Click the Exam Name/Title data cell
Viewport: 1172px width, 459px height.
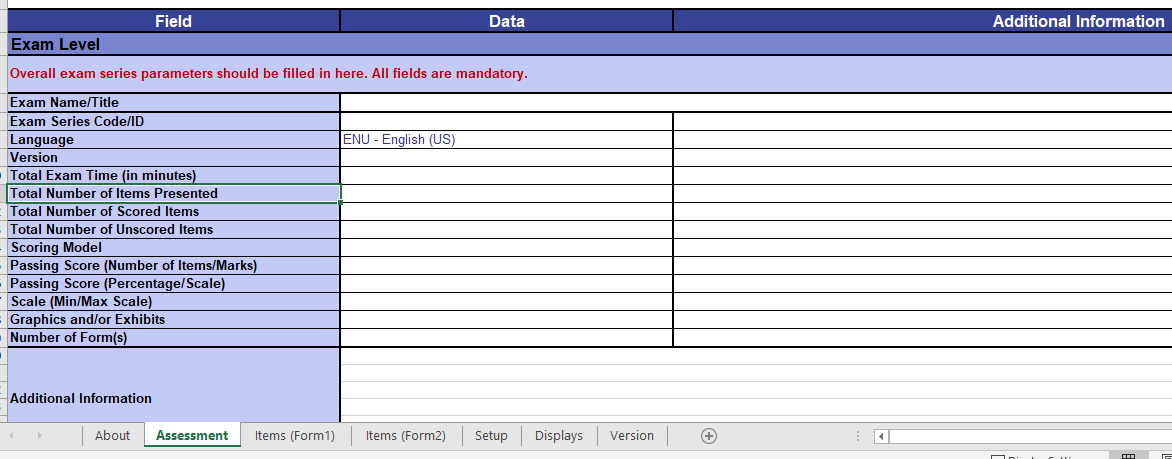506,103
